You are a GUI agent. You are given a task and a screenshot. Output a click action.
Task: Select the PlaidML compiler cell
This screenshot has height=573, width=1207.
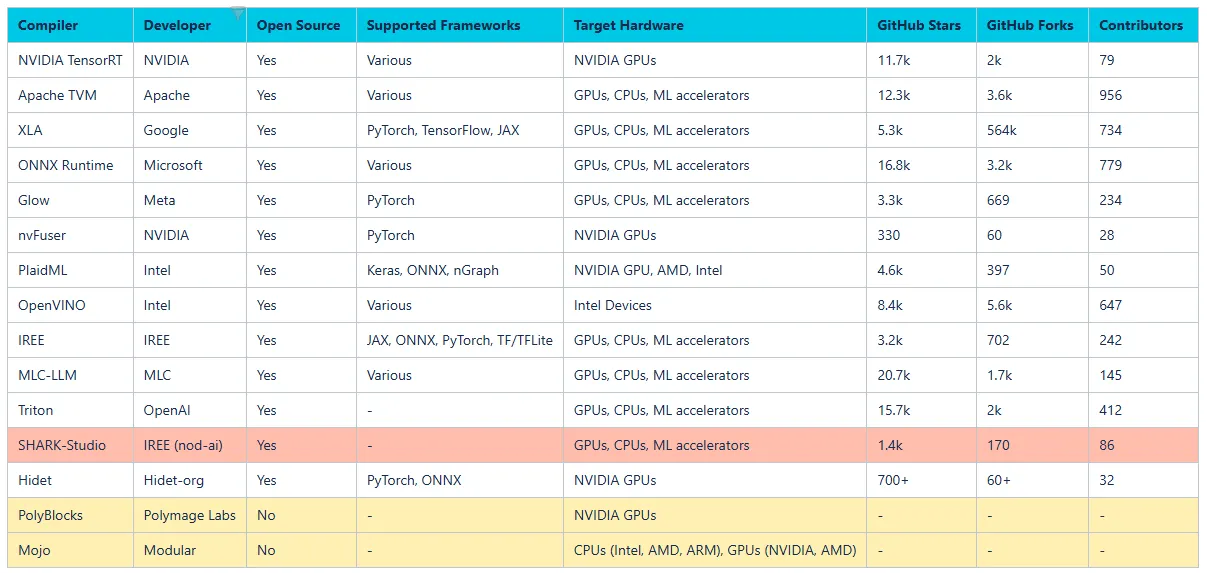click(x=71, y=270)
